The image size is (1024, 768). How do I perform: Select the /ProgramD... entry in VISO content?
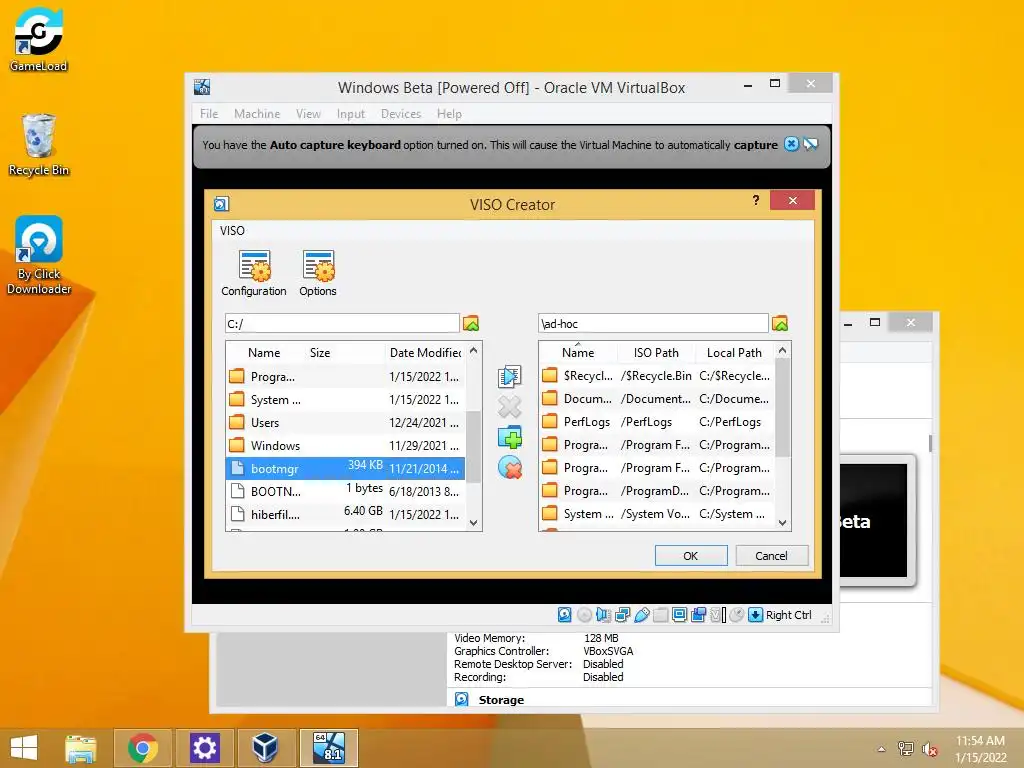click(x=657, y=491)
